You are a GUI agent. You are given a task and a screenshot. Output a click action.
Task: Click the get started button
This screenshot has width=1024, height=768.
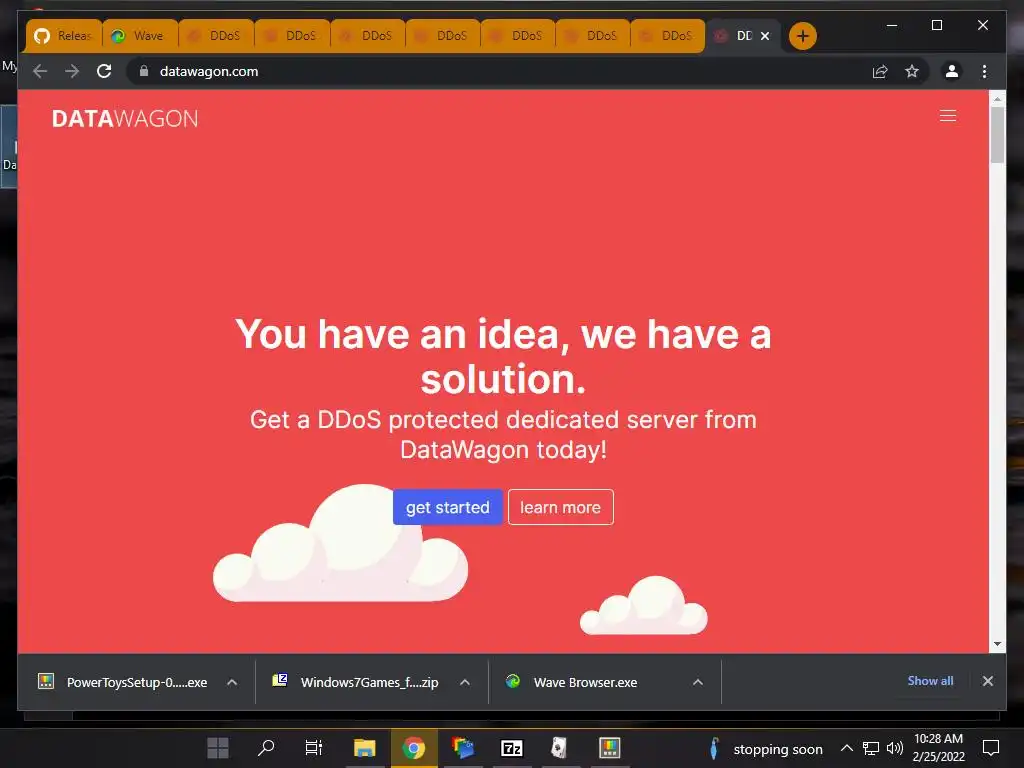tap(447, 507)
